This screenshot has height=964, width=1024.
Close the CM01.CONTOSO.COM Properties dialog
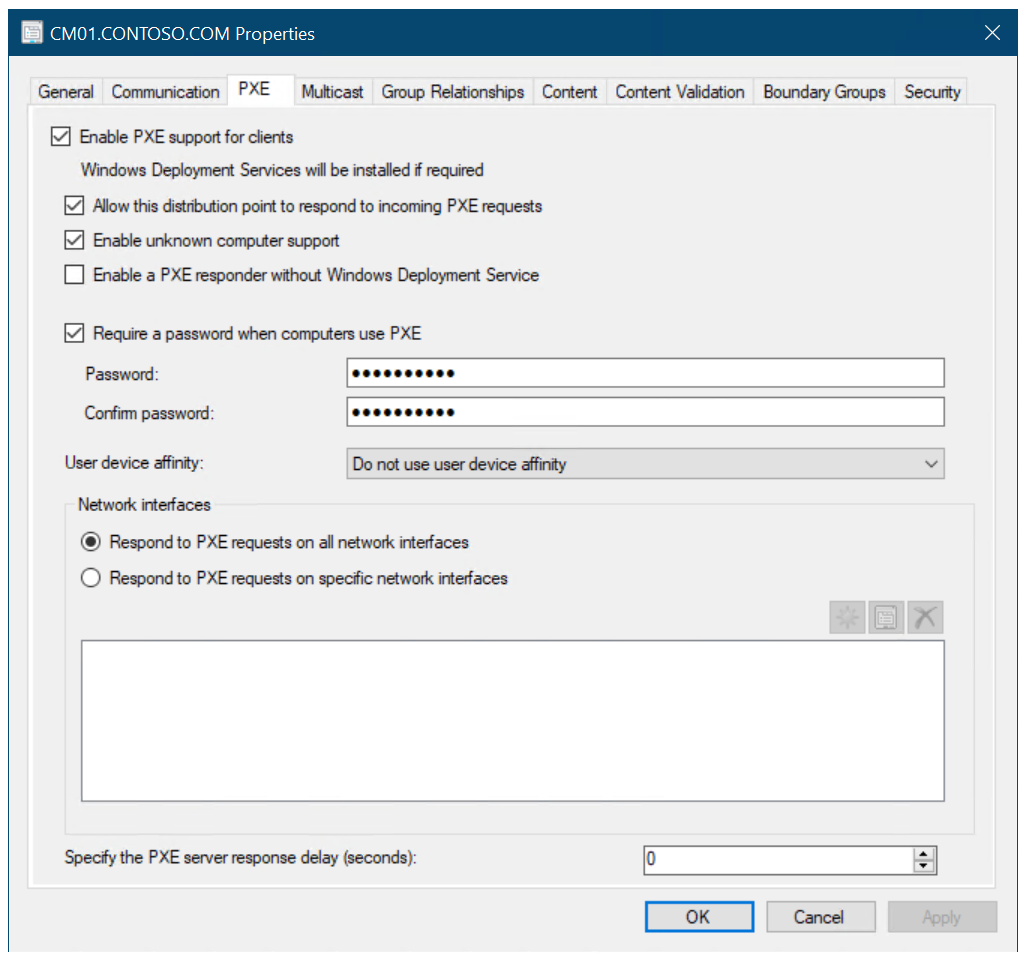tap(992, 33)
